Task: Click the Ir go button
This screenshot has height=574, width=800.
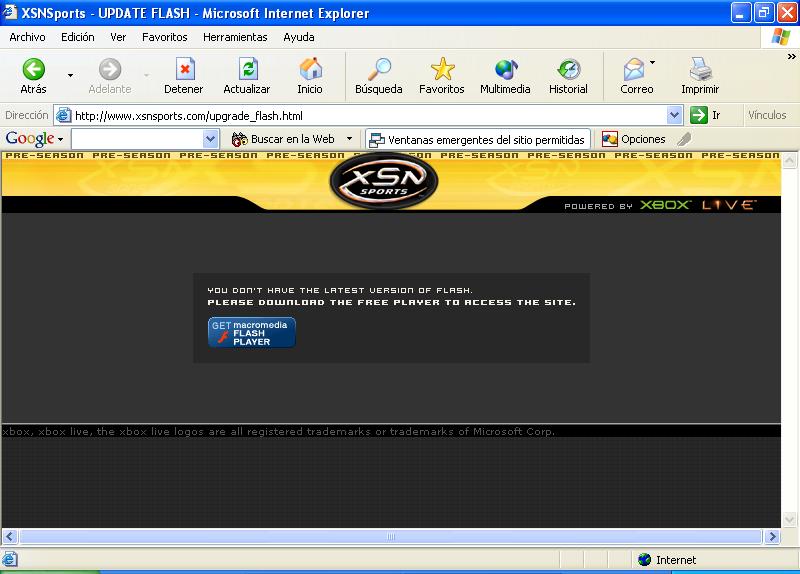Action: 706,115
